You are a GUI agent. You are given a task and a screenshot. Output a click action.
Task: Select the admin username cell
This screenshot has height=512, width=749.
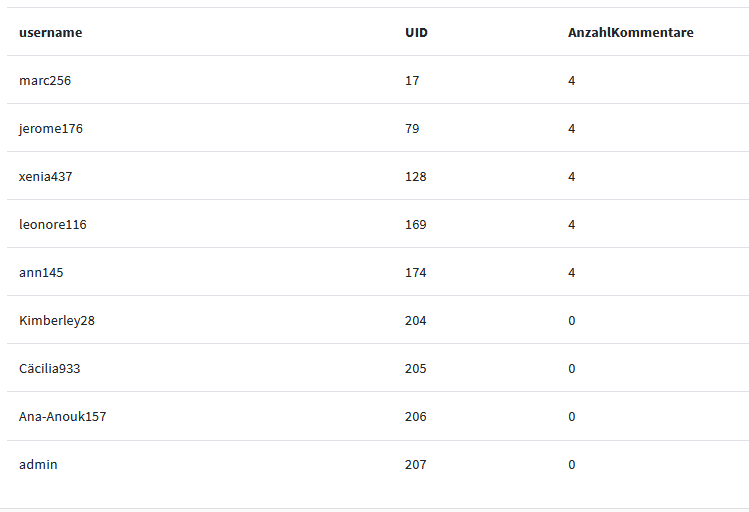(x=38, y=465)
